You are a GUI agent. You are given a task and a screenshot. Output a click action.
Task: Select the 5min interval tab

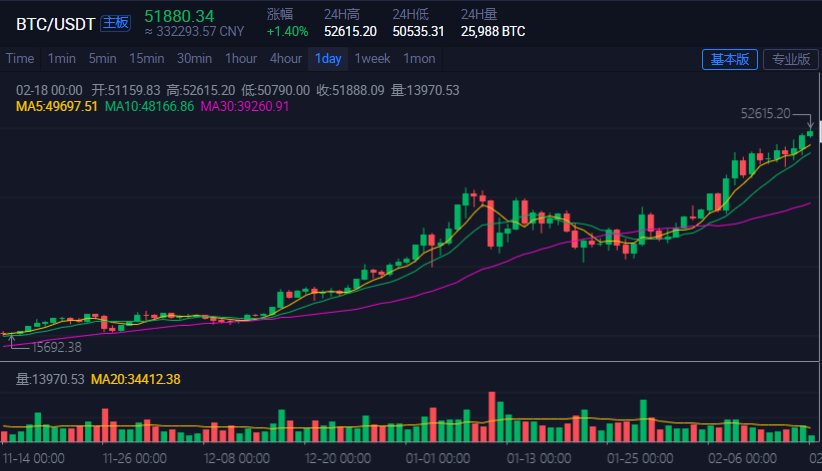pyautogui.click(x=102, y=59)
